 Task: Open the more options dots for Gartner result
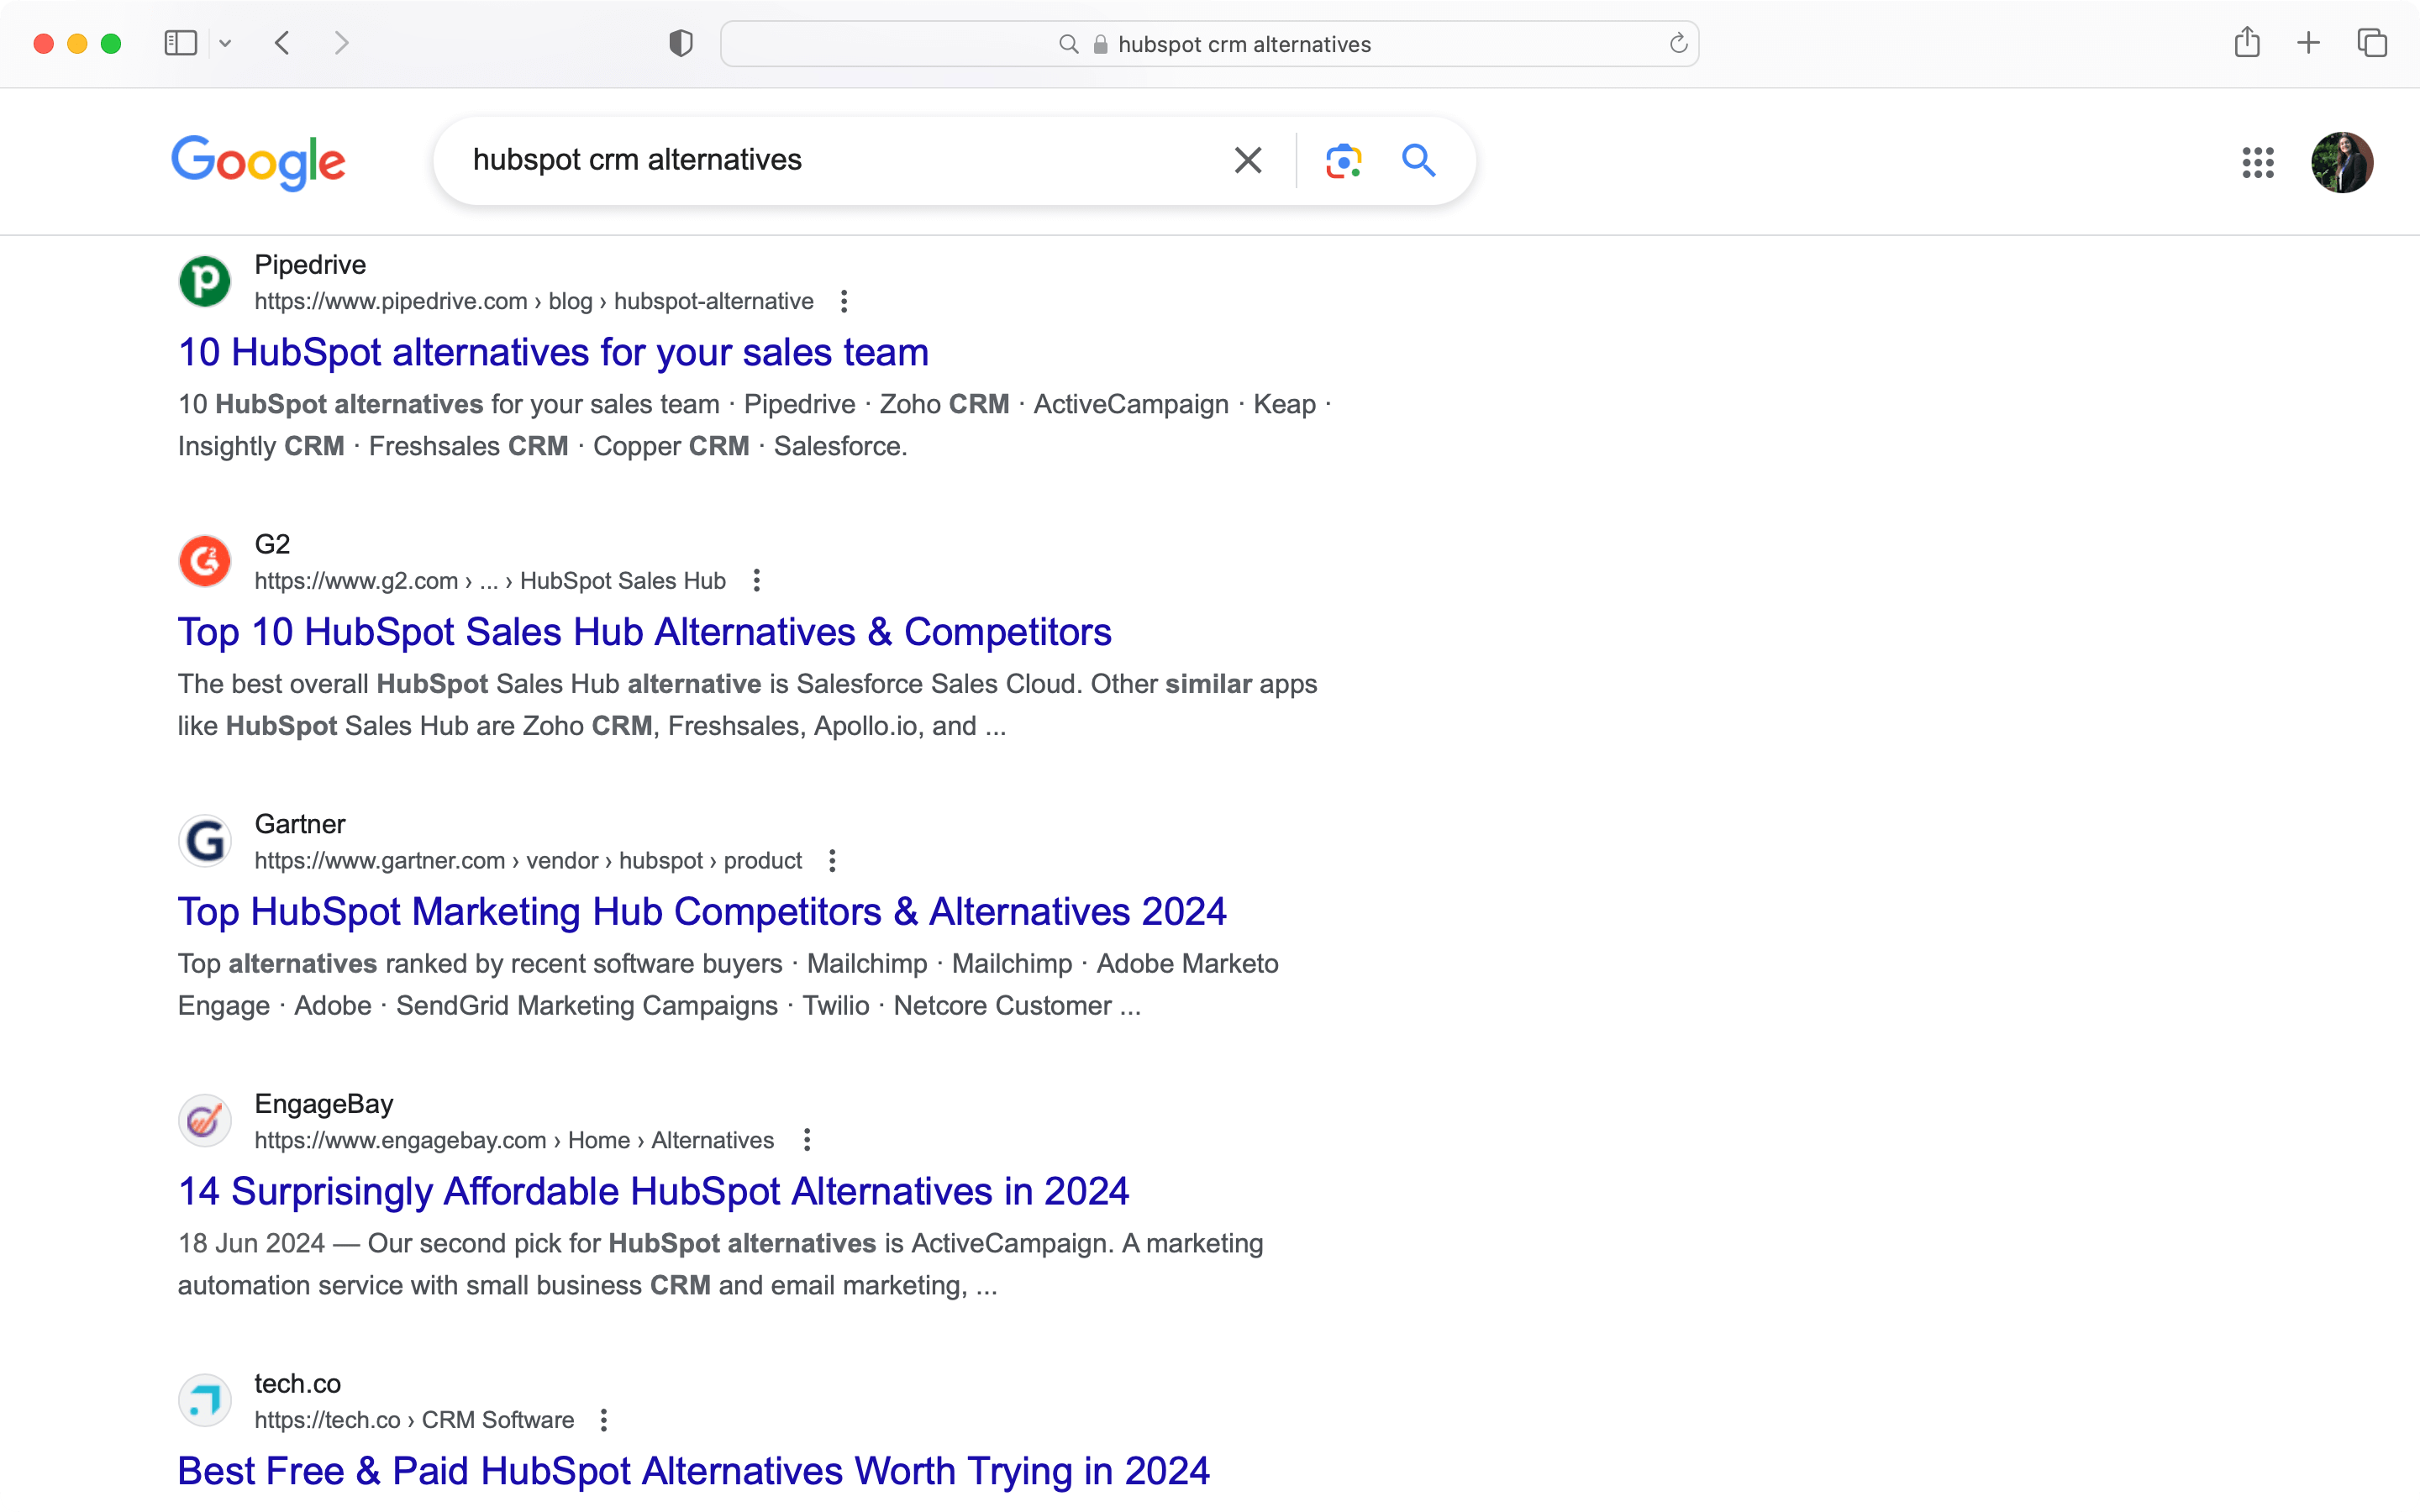point(832,861)
